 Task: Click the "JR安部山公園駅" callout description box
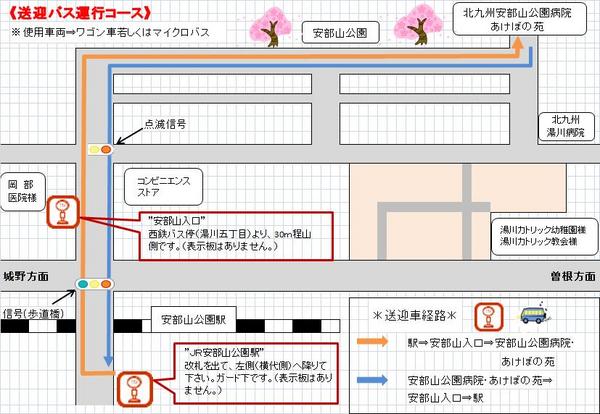(x=256, y=373)
